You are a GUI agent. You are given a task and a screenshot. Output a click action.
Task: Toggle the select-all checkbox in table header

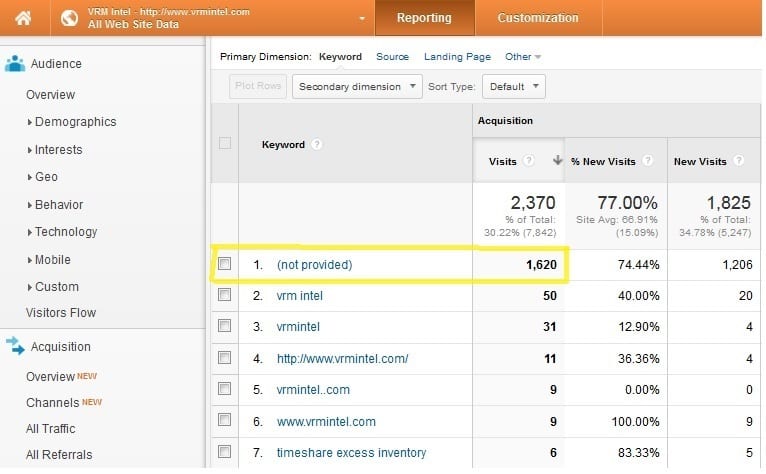pyautogui.click(x=225, y=143)
